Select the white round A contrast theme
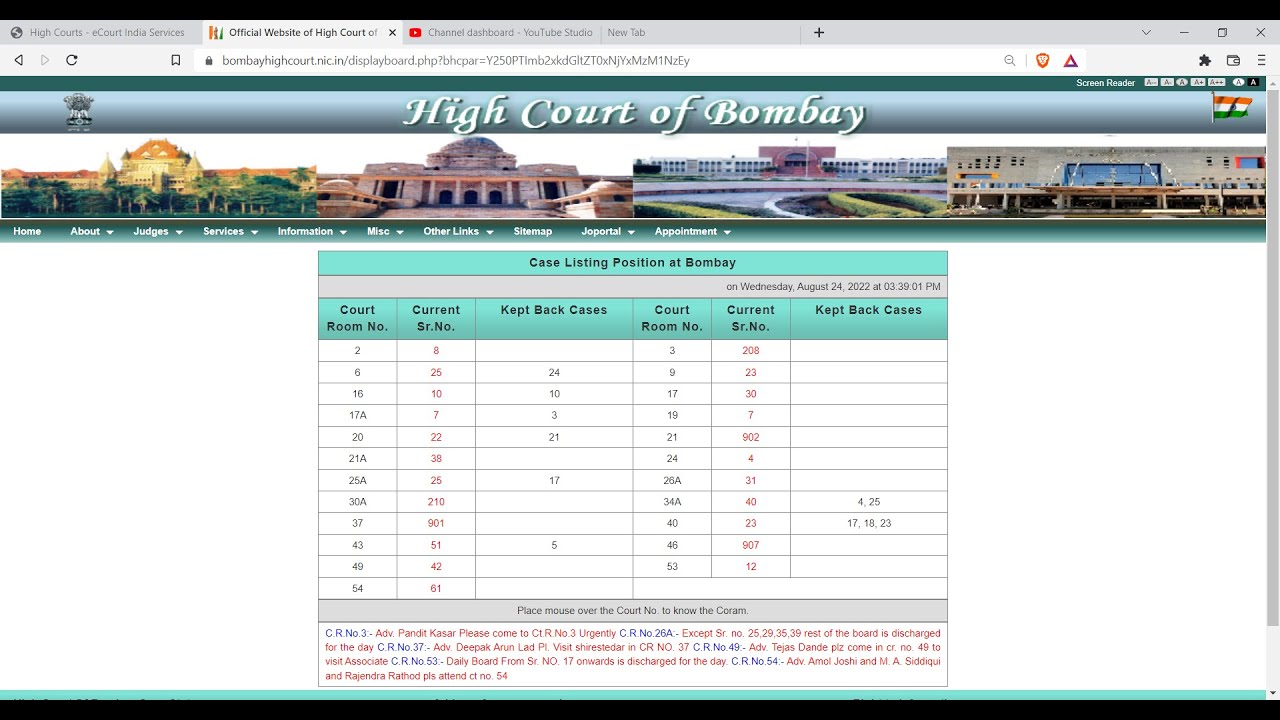 pyautogui.click(x=1238, y=82)
